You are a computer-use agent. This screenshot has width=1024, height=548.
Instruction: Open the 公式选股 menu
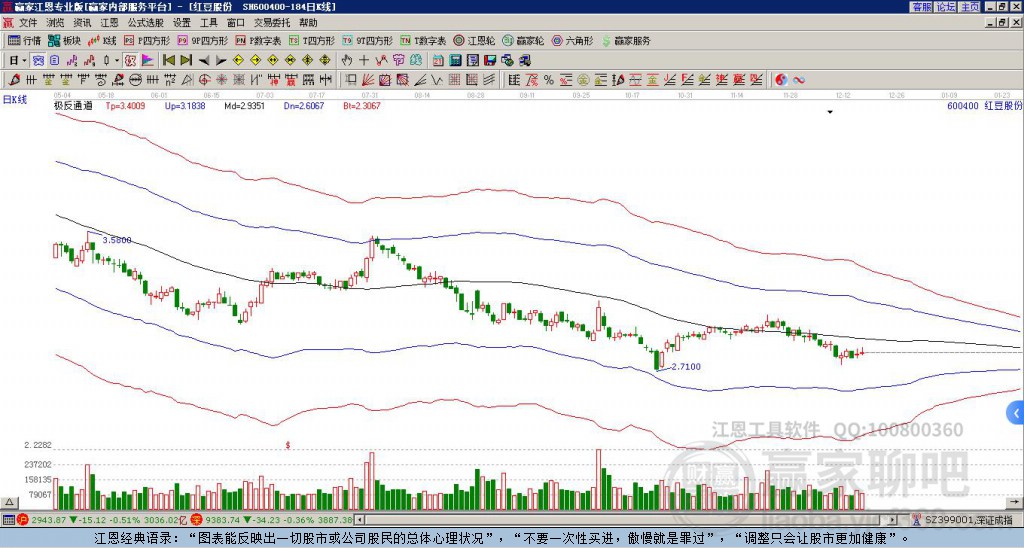click(146, 23)
